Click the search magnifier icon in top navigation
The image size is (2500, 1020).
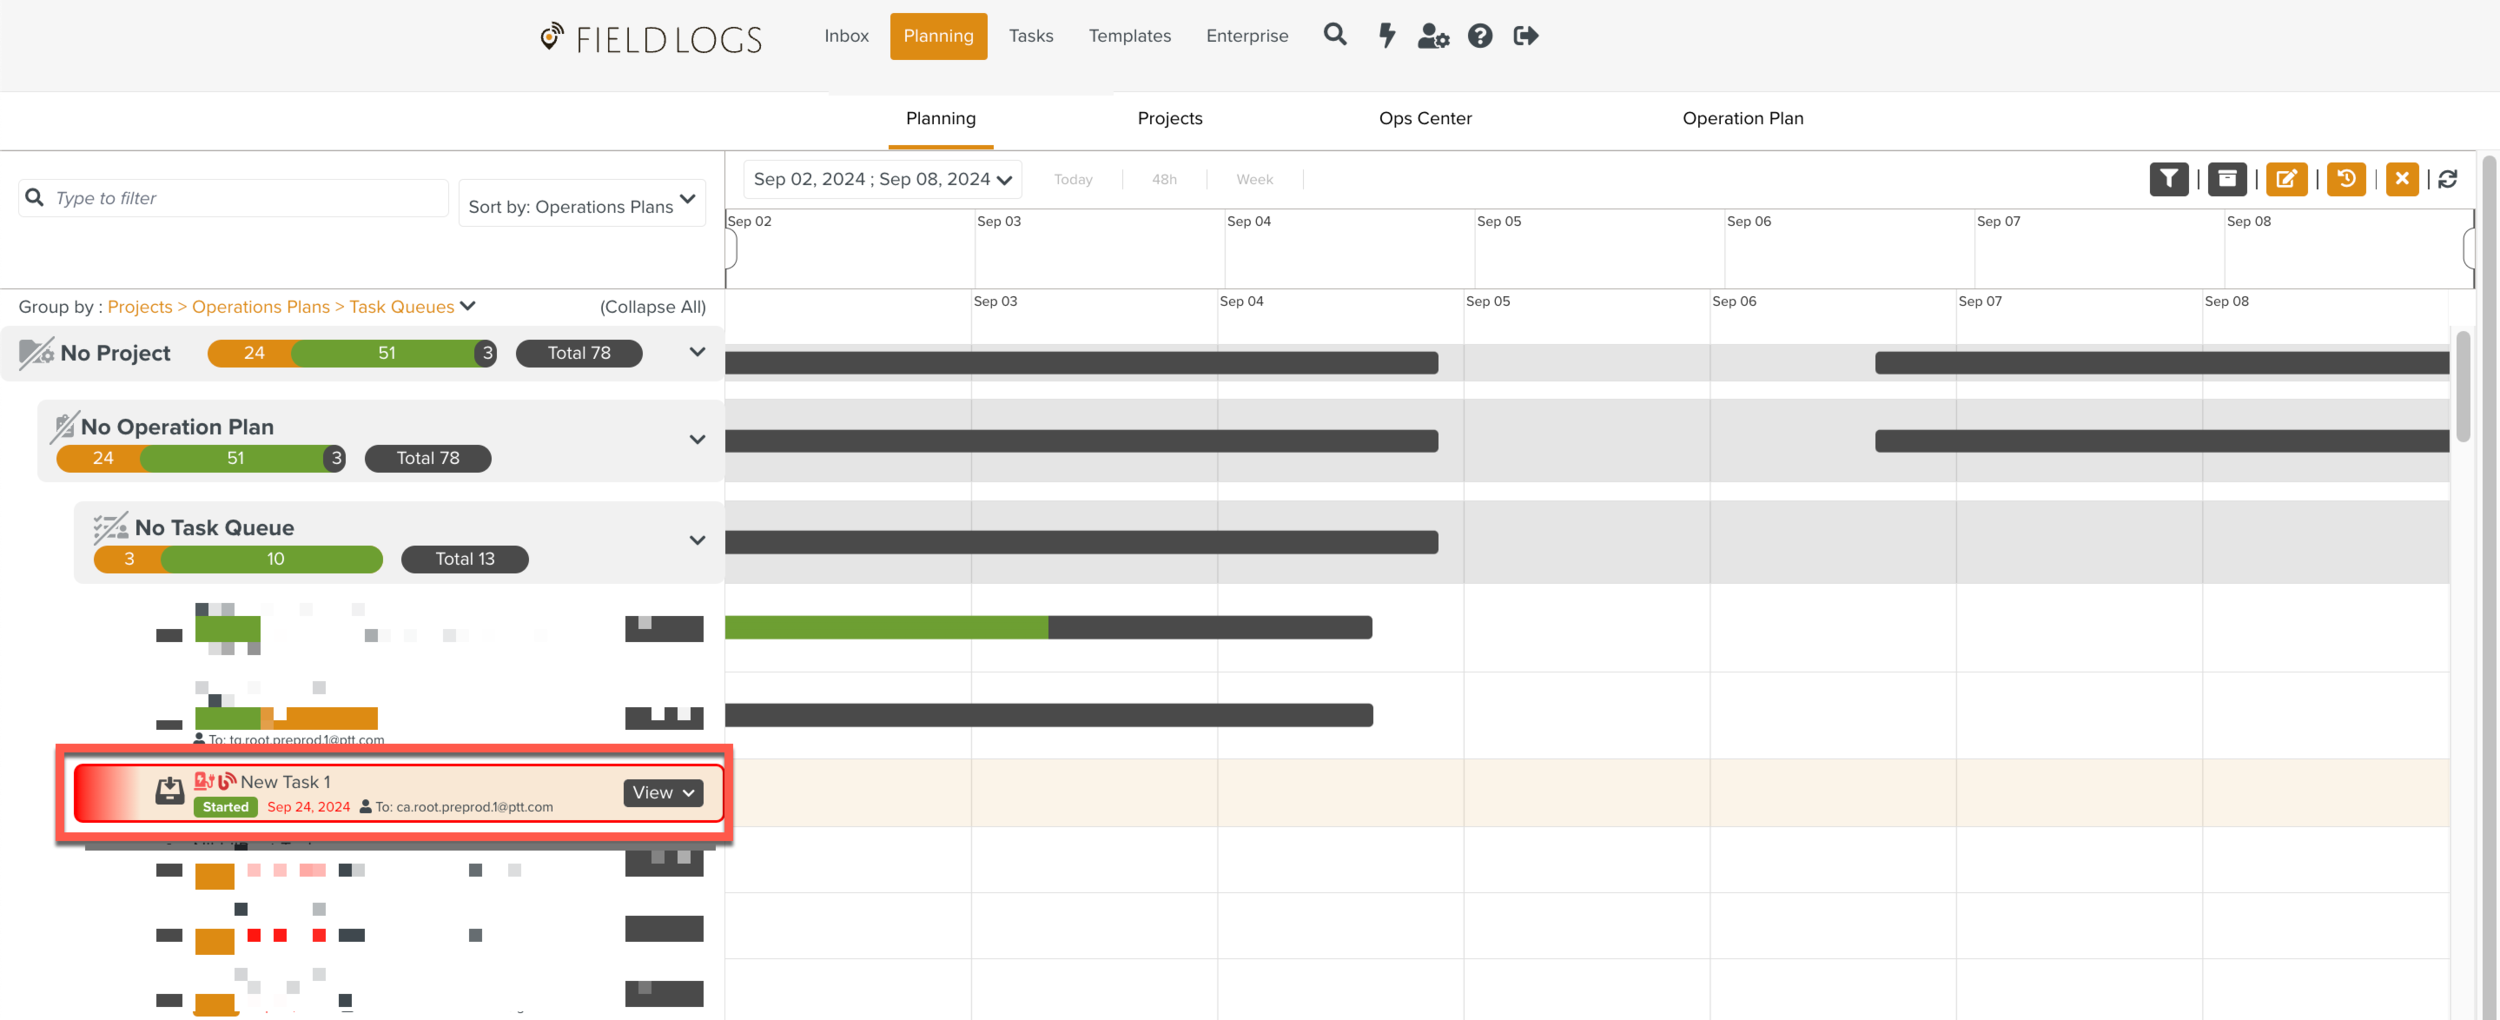pos(1335,36)
